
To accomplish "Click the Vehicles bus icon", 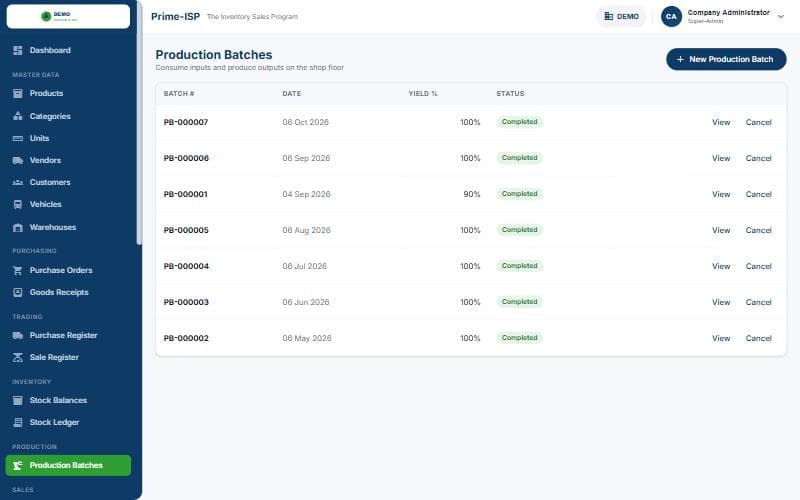I will [18, 204].
